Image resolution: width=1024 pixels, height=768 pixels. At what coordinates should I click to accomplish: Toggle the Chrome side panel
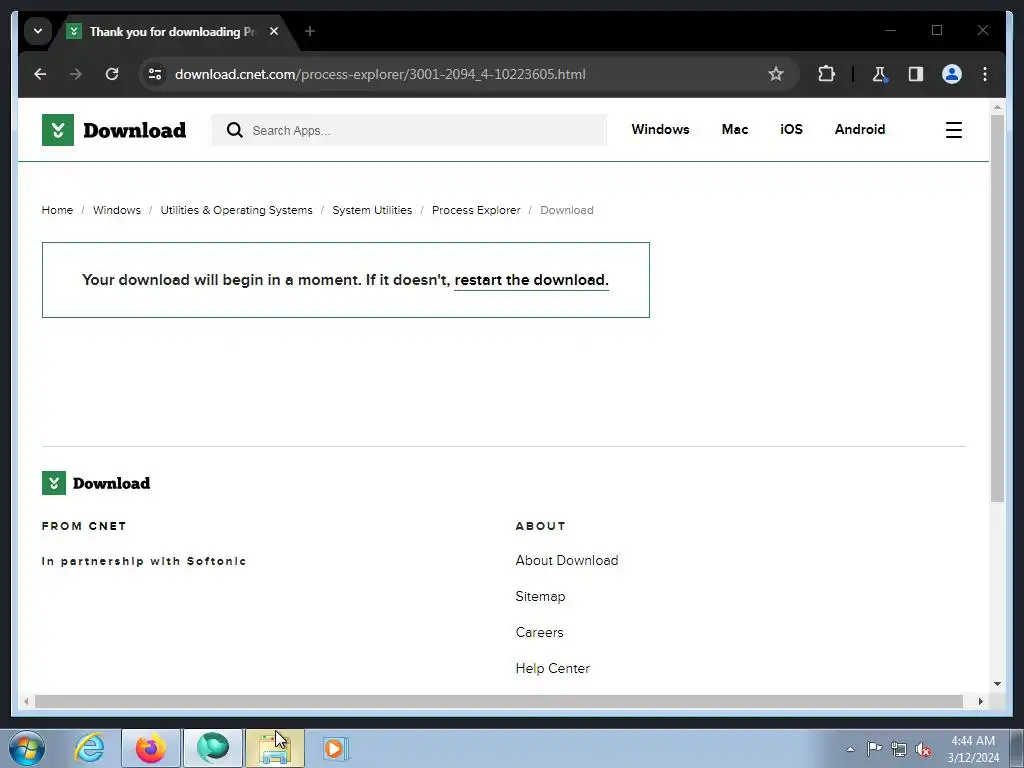tap(916, 74)
